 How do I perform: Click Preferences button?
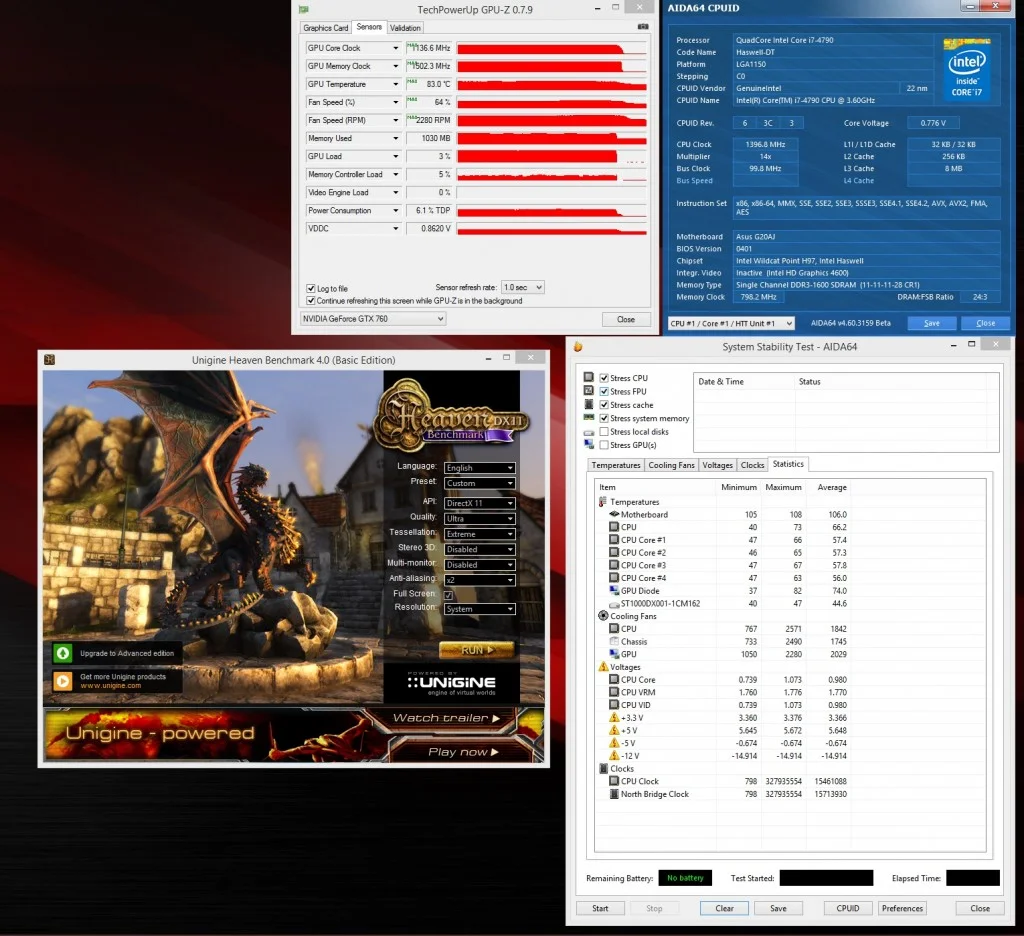903,909
